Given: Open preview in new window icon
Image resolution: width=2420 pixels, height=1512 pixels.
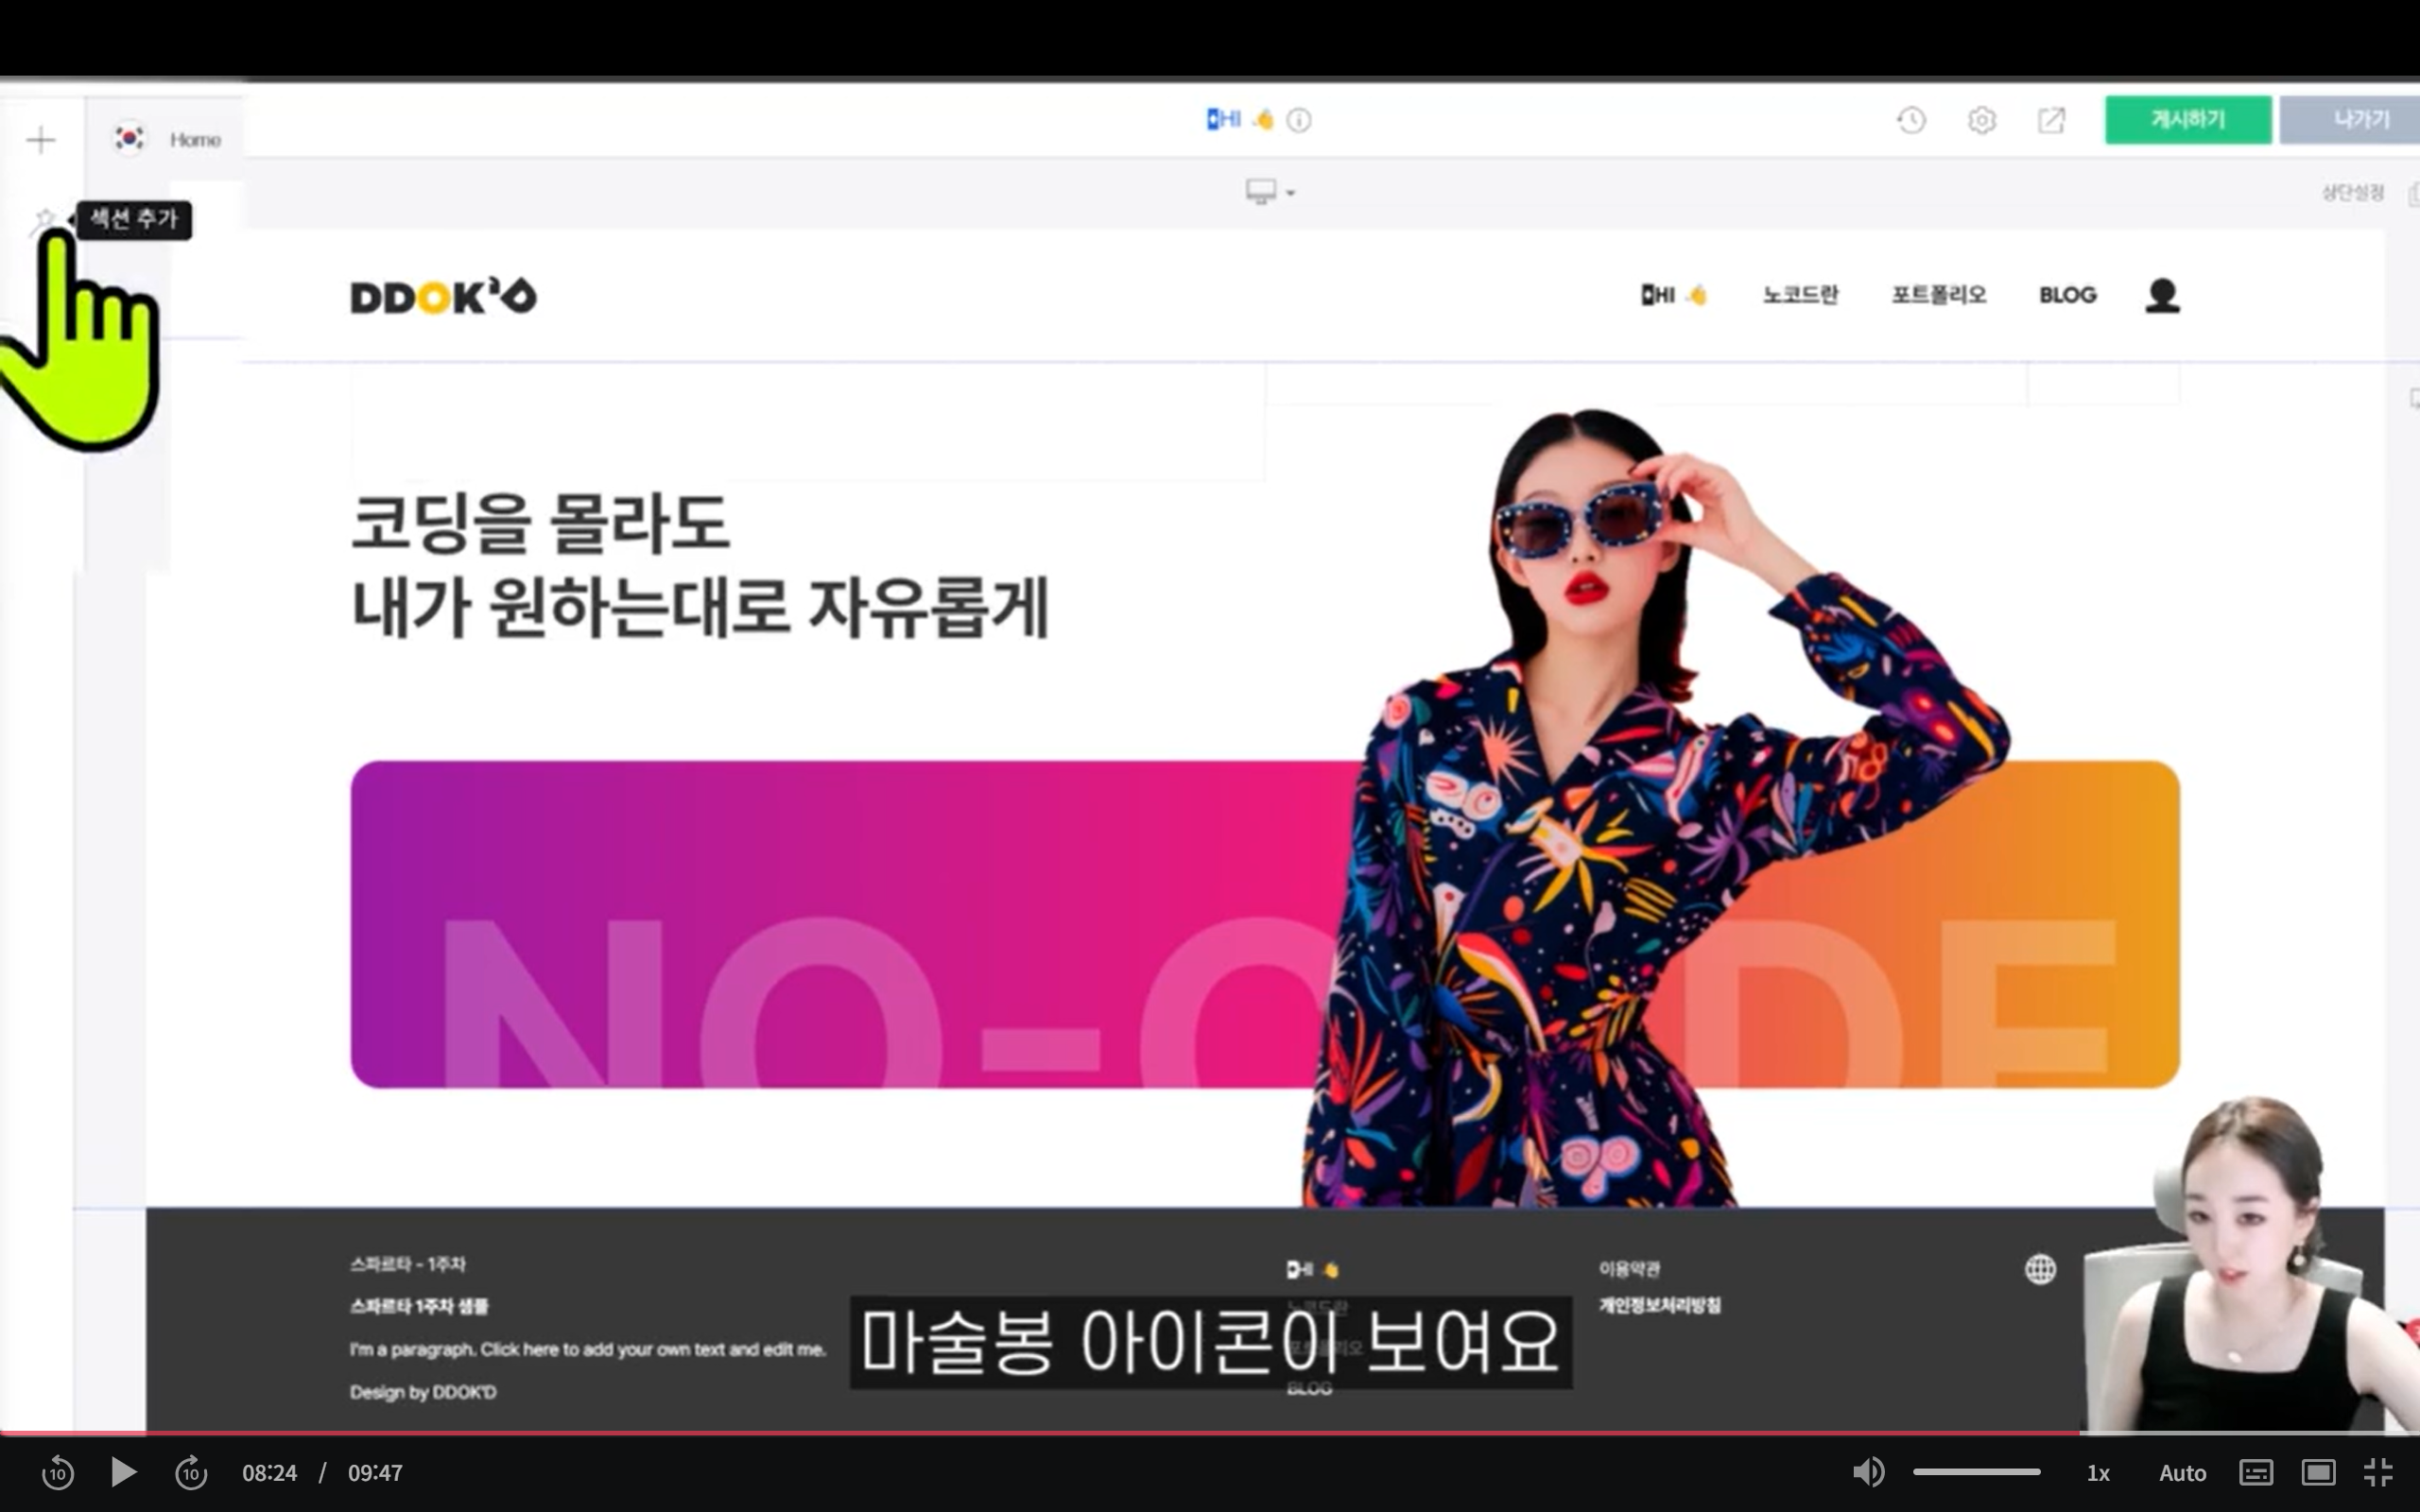Looking at the screenshot, I should click(2051, 121).
